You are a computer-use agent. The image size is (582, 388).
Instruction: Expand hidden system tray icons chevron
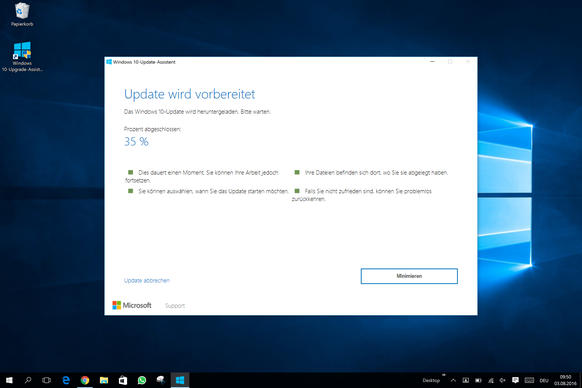coord(453,380)
